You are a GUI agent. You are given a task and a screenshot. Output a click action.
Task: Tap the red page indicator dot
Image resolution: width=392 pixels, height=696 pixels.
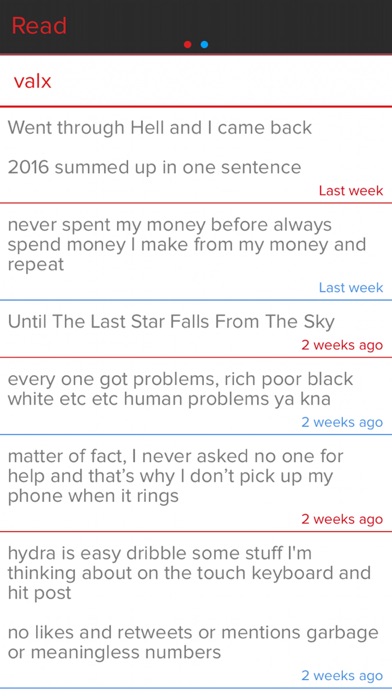pos(187,44)
